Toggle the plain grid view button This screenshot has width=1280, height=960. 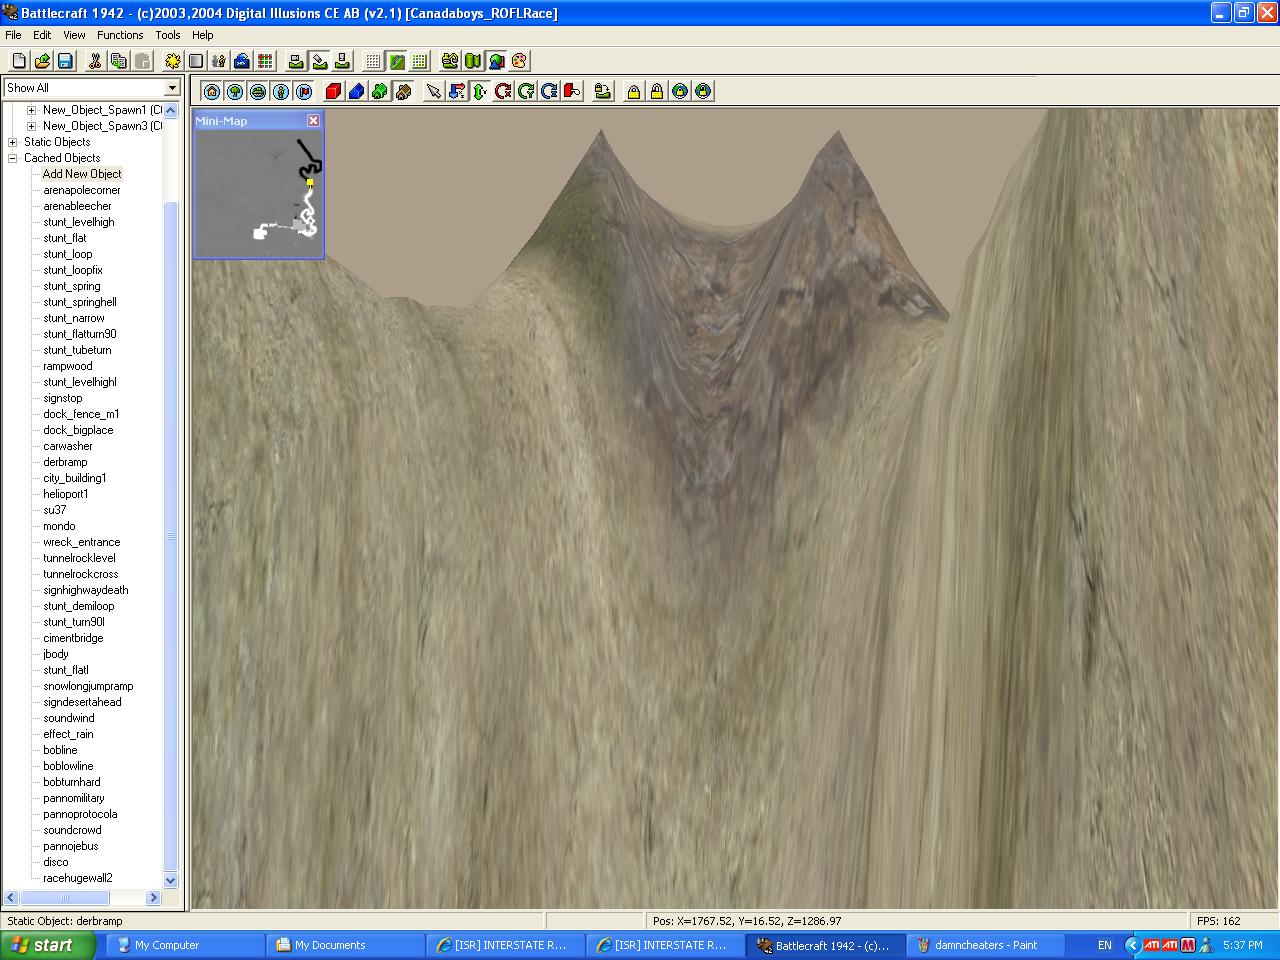click(x=373, y=61)
